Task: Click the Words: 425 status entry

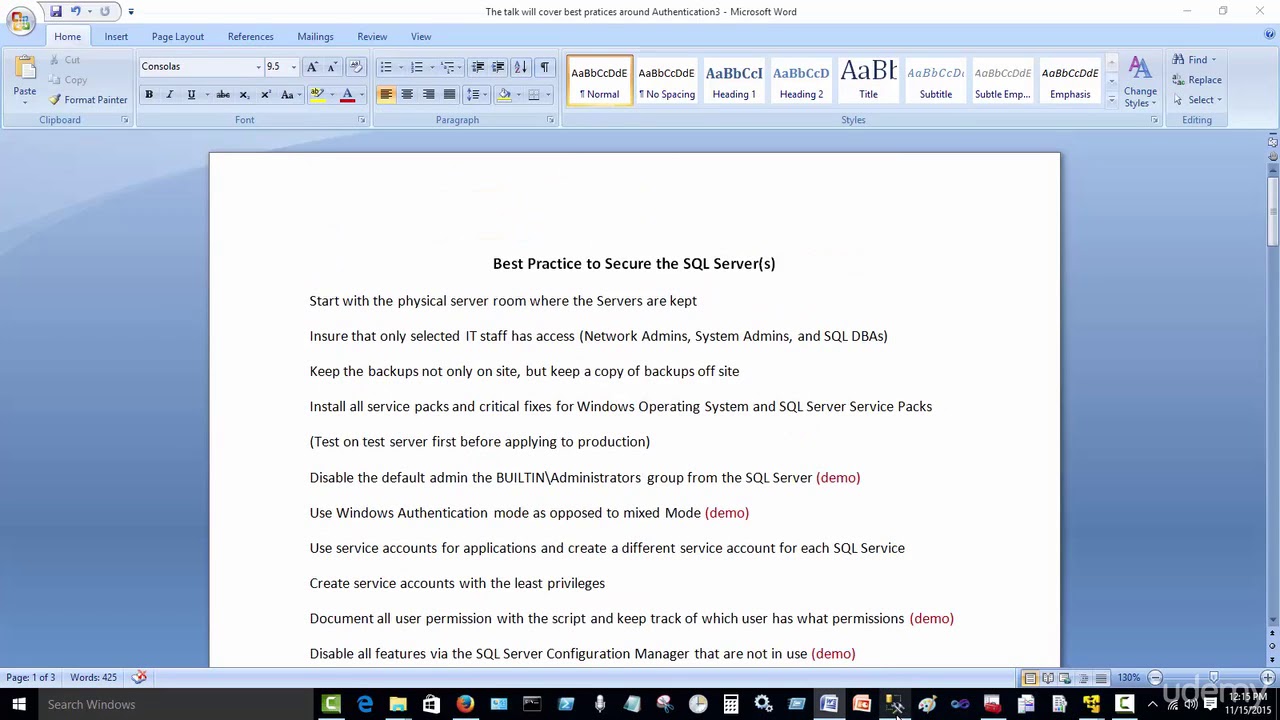Action: (x=93, y=678)
